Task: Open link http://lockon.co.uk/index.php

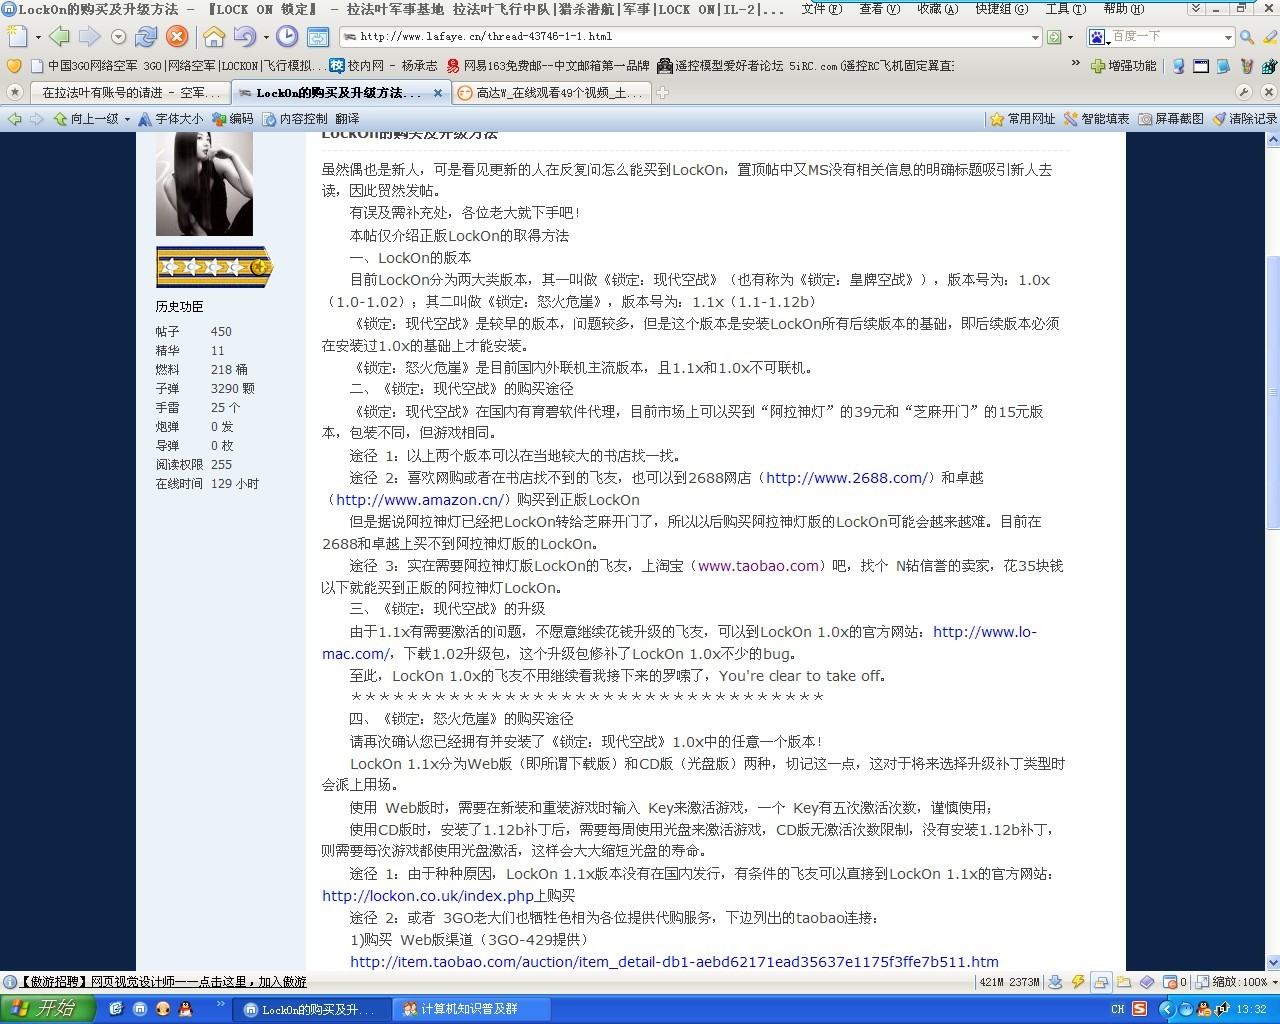Action: [x=428, y=896]
